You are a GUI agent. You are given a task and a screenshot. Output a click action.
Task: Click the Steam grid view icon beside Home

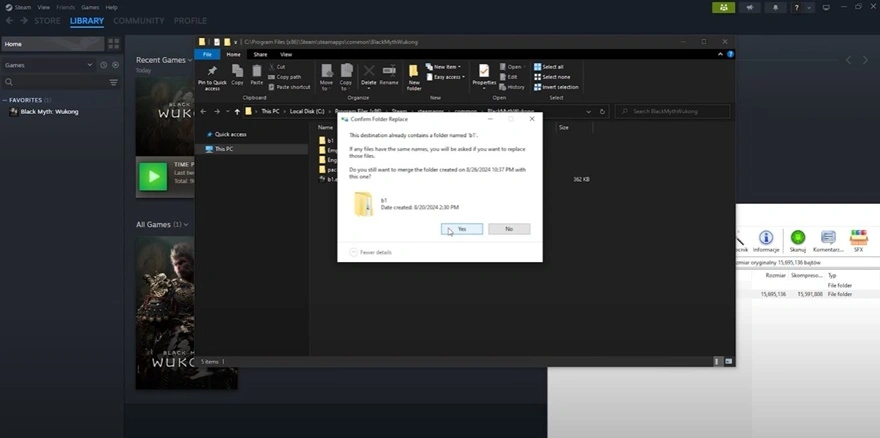tap(113, 44)
